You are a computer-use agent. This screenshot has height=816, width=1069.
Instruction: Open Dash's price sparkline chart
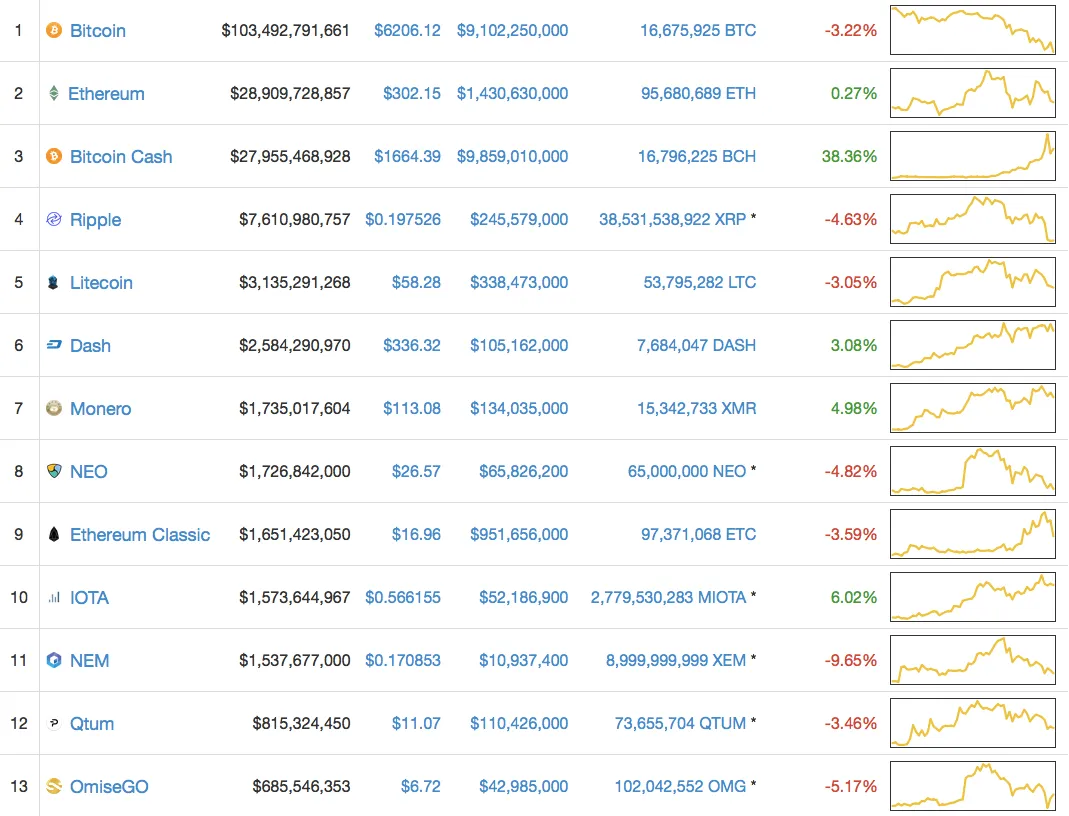click(973, 345)
